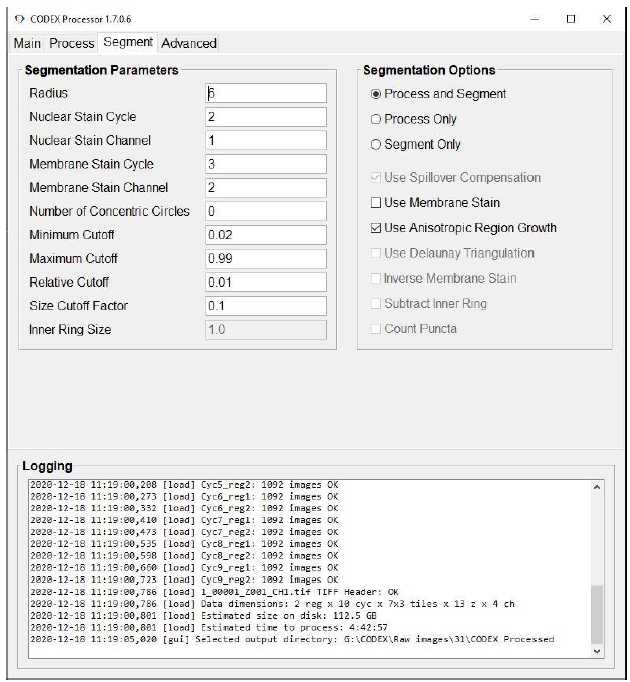This screenshot has width=630, height=682.
Task: Click the Inner Ring Size field
Action: click(266, 330)
